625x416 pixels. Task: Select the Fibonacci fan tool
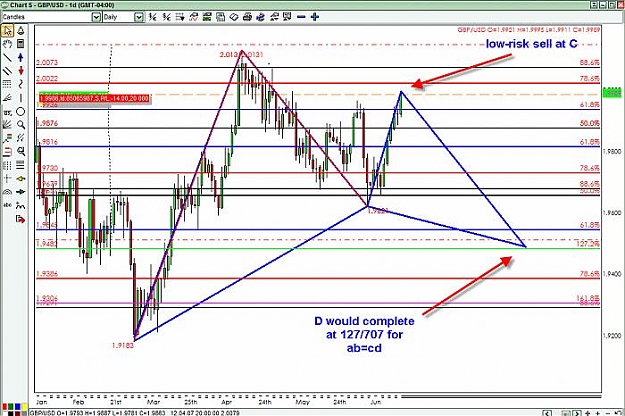[x=8, y=98]
